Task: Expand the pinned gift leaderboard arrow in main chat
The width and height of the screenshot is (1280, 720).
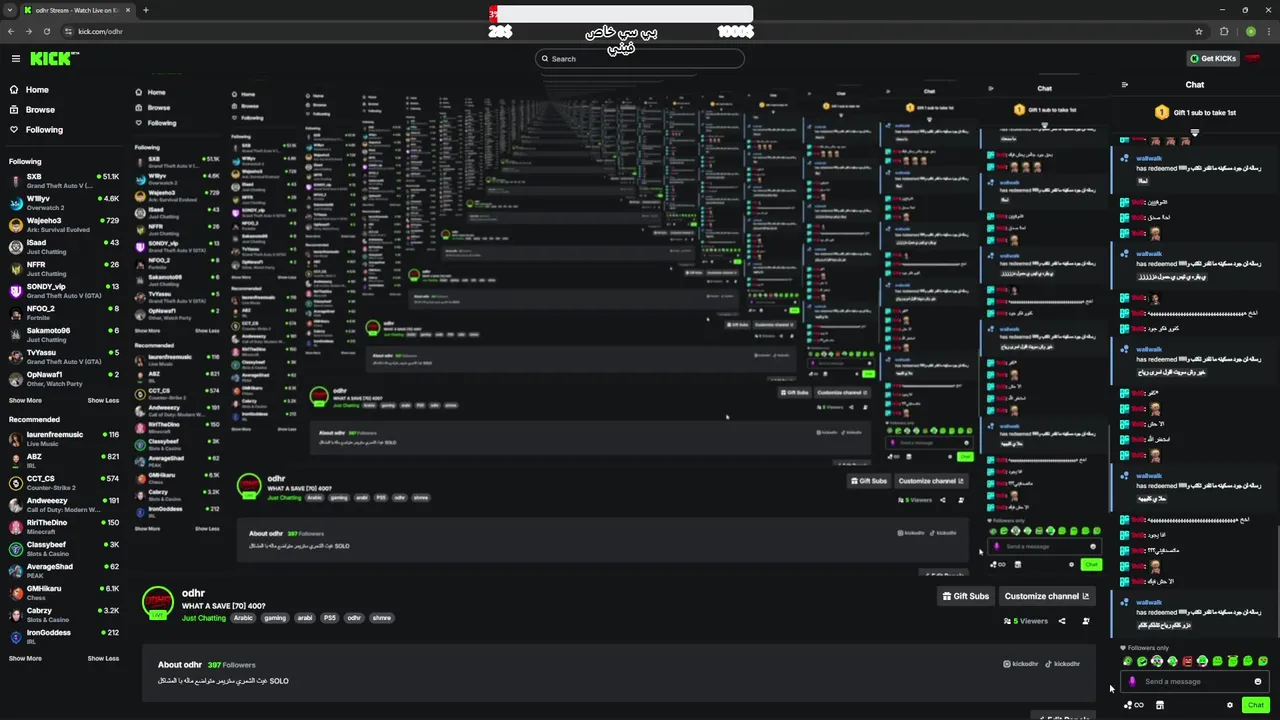Action: coord(1194,132)
